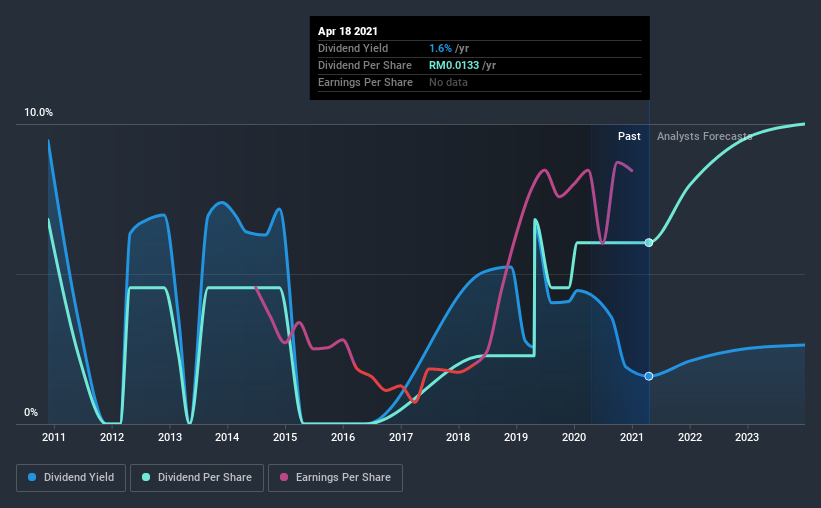Click the 2014 year label on axis
This screenshot has width=821, height=508.
(x=227, y=437)
